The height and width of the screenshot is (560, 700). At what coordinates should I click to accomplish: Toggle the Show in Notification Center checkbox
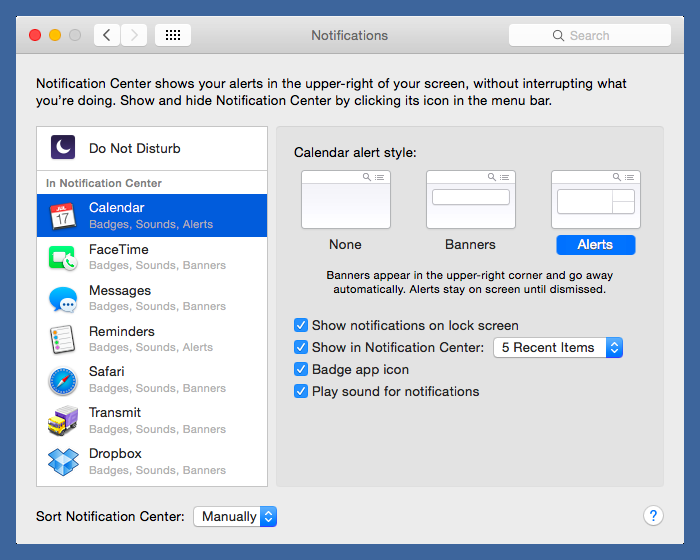tap(301, 347)
